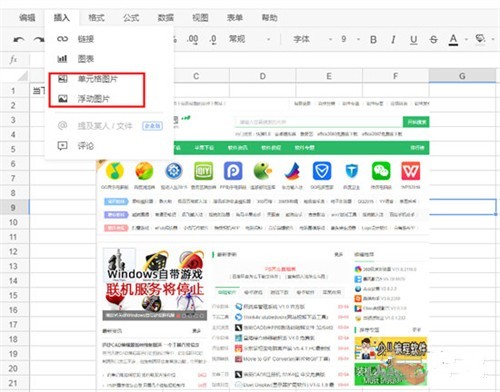Click the QQ Music icon in image
The height and width of the screenshot is (392, 500).
(115, 171)
